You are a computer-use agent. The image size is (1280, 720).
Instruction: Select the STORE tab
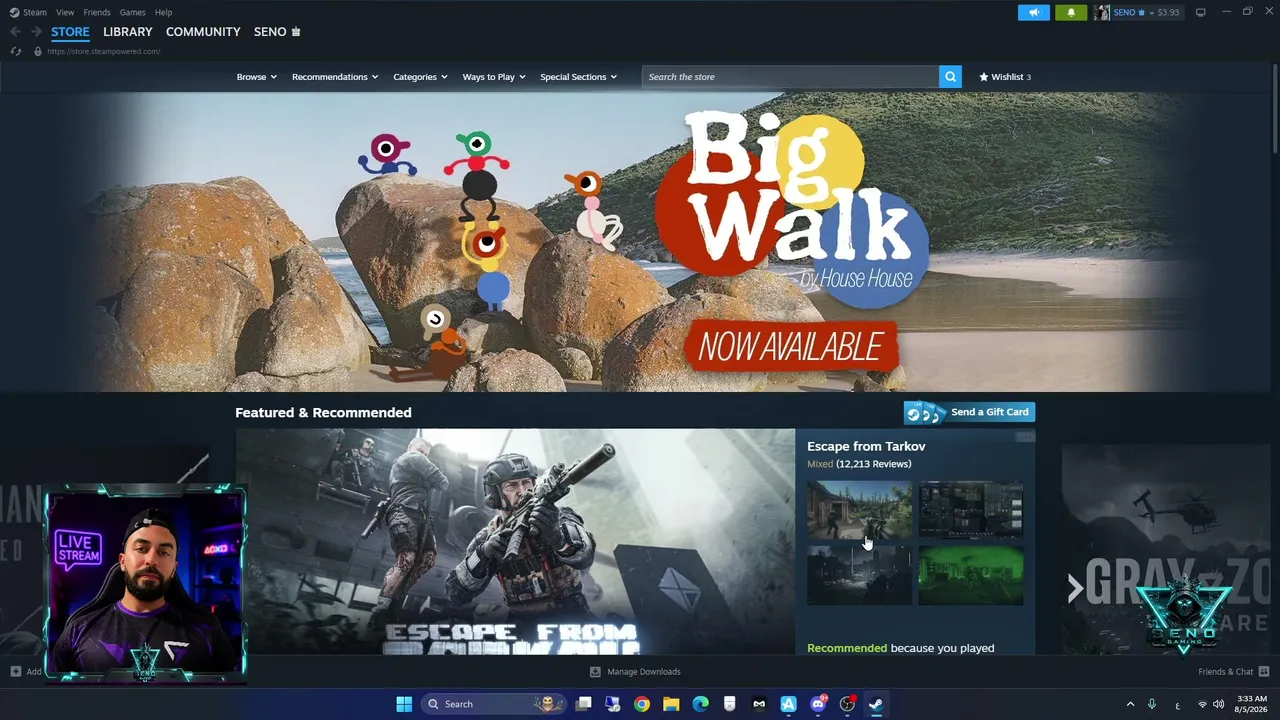pos(70,32)
